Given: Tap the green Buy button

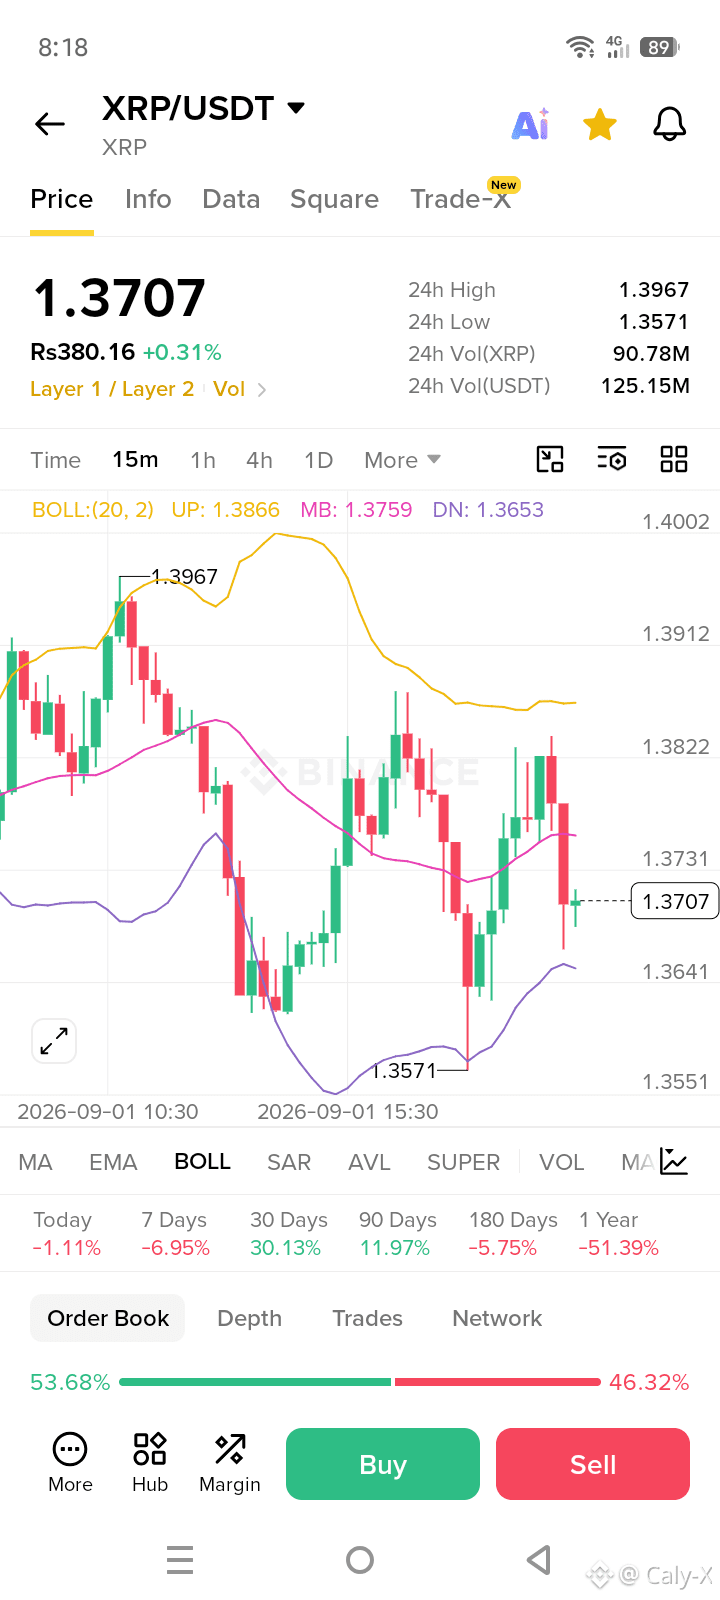Looking at the screenshot, I should [383, 1464].
